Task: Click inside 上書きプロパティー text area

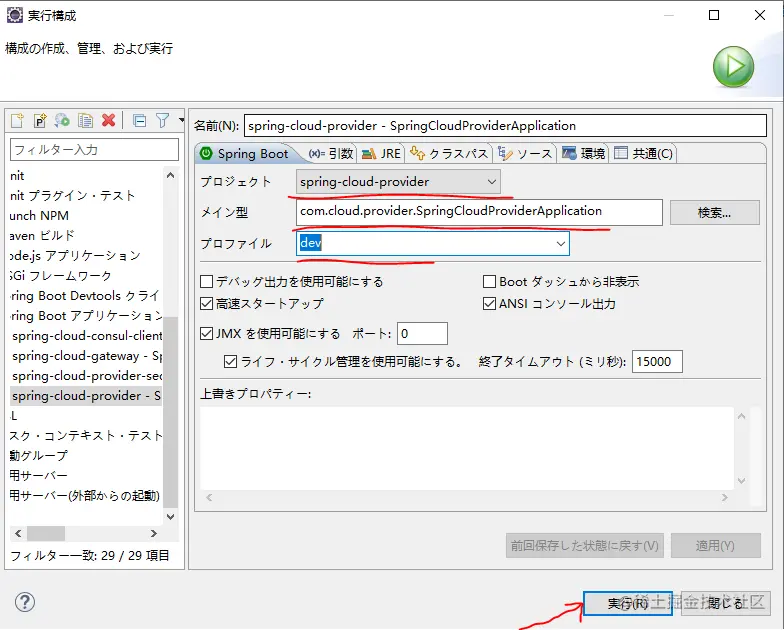Action: [x=466, y=448]
